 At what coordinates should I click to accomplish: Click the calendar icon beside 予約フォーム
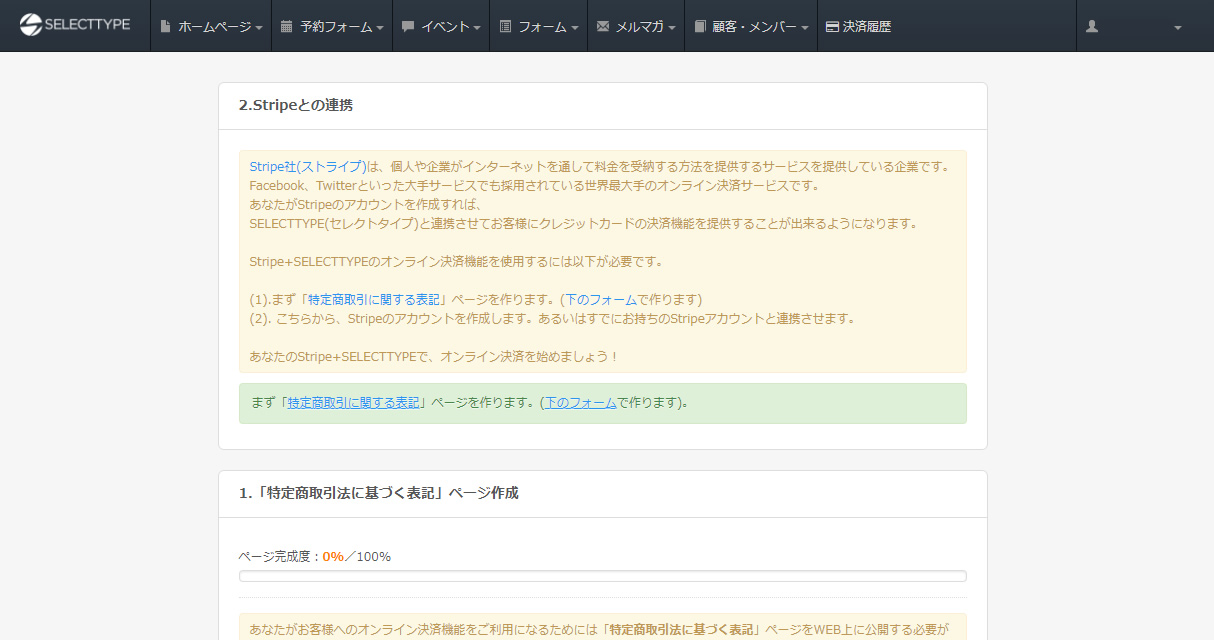coord(287,27)
